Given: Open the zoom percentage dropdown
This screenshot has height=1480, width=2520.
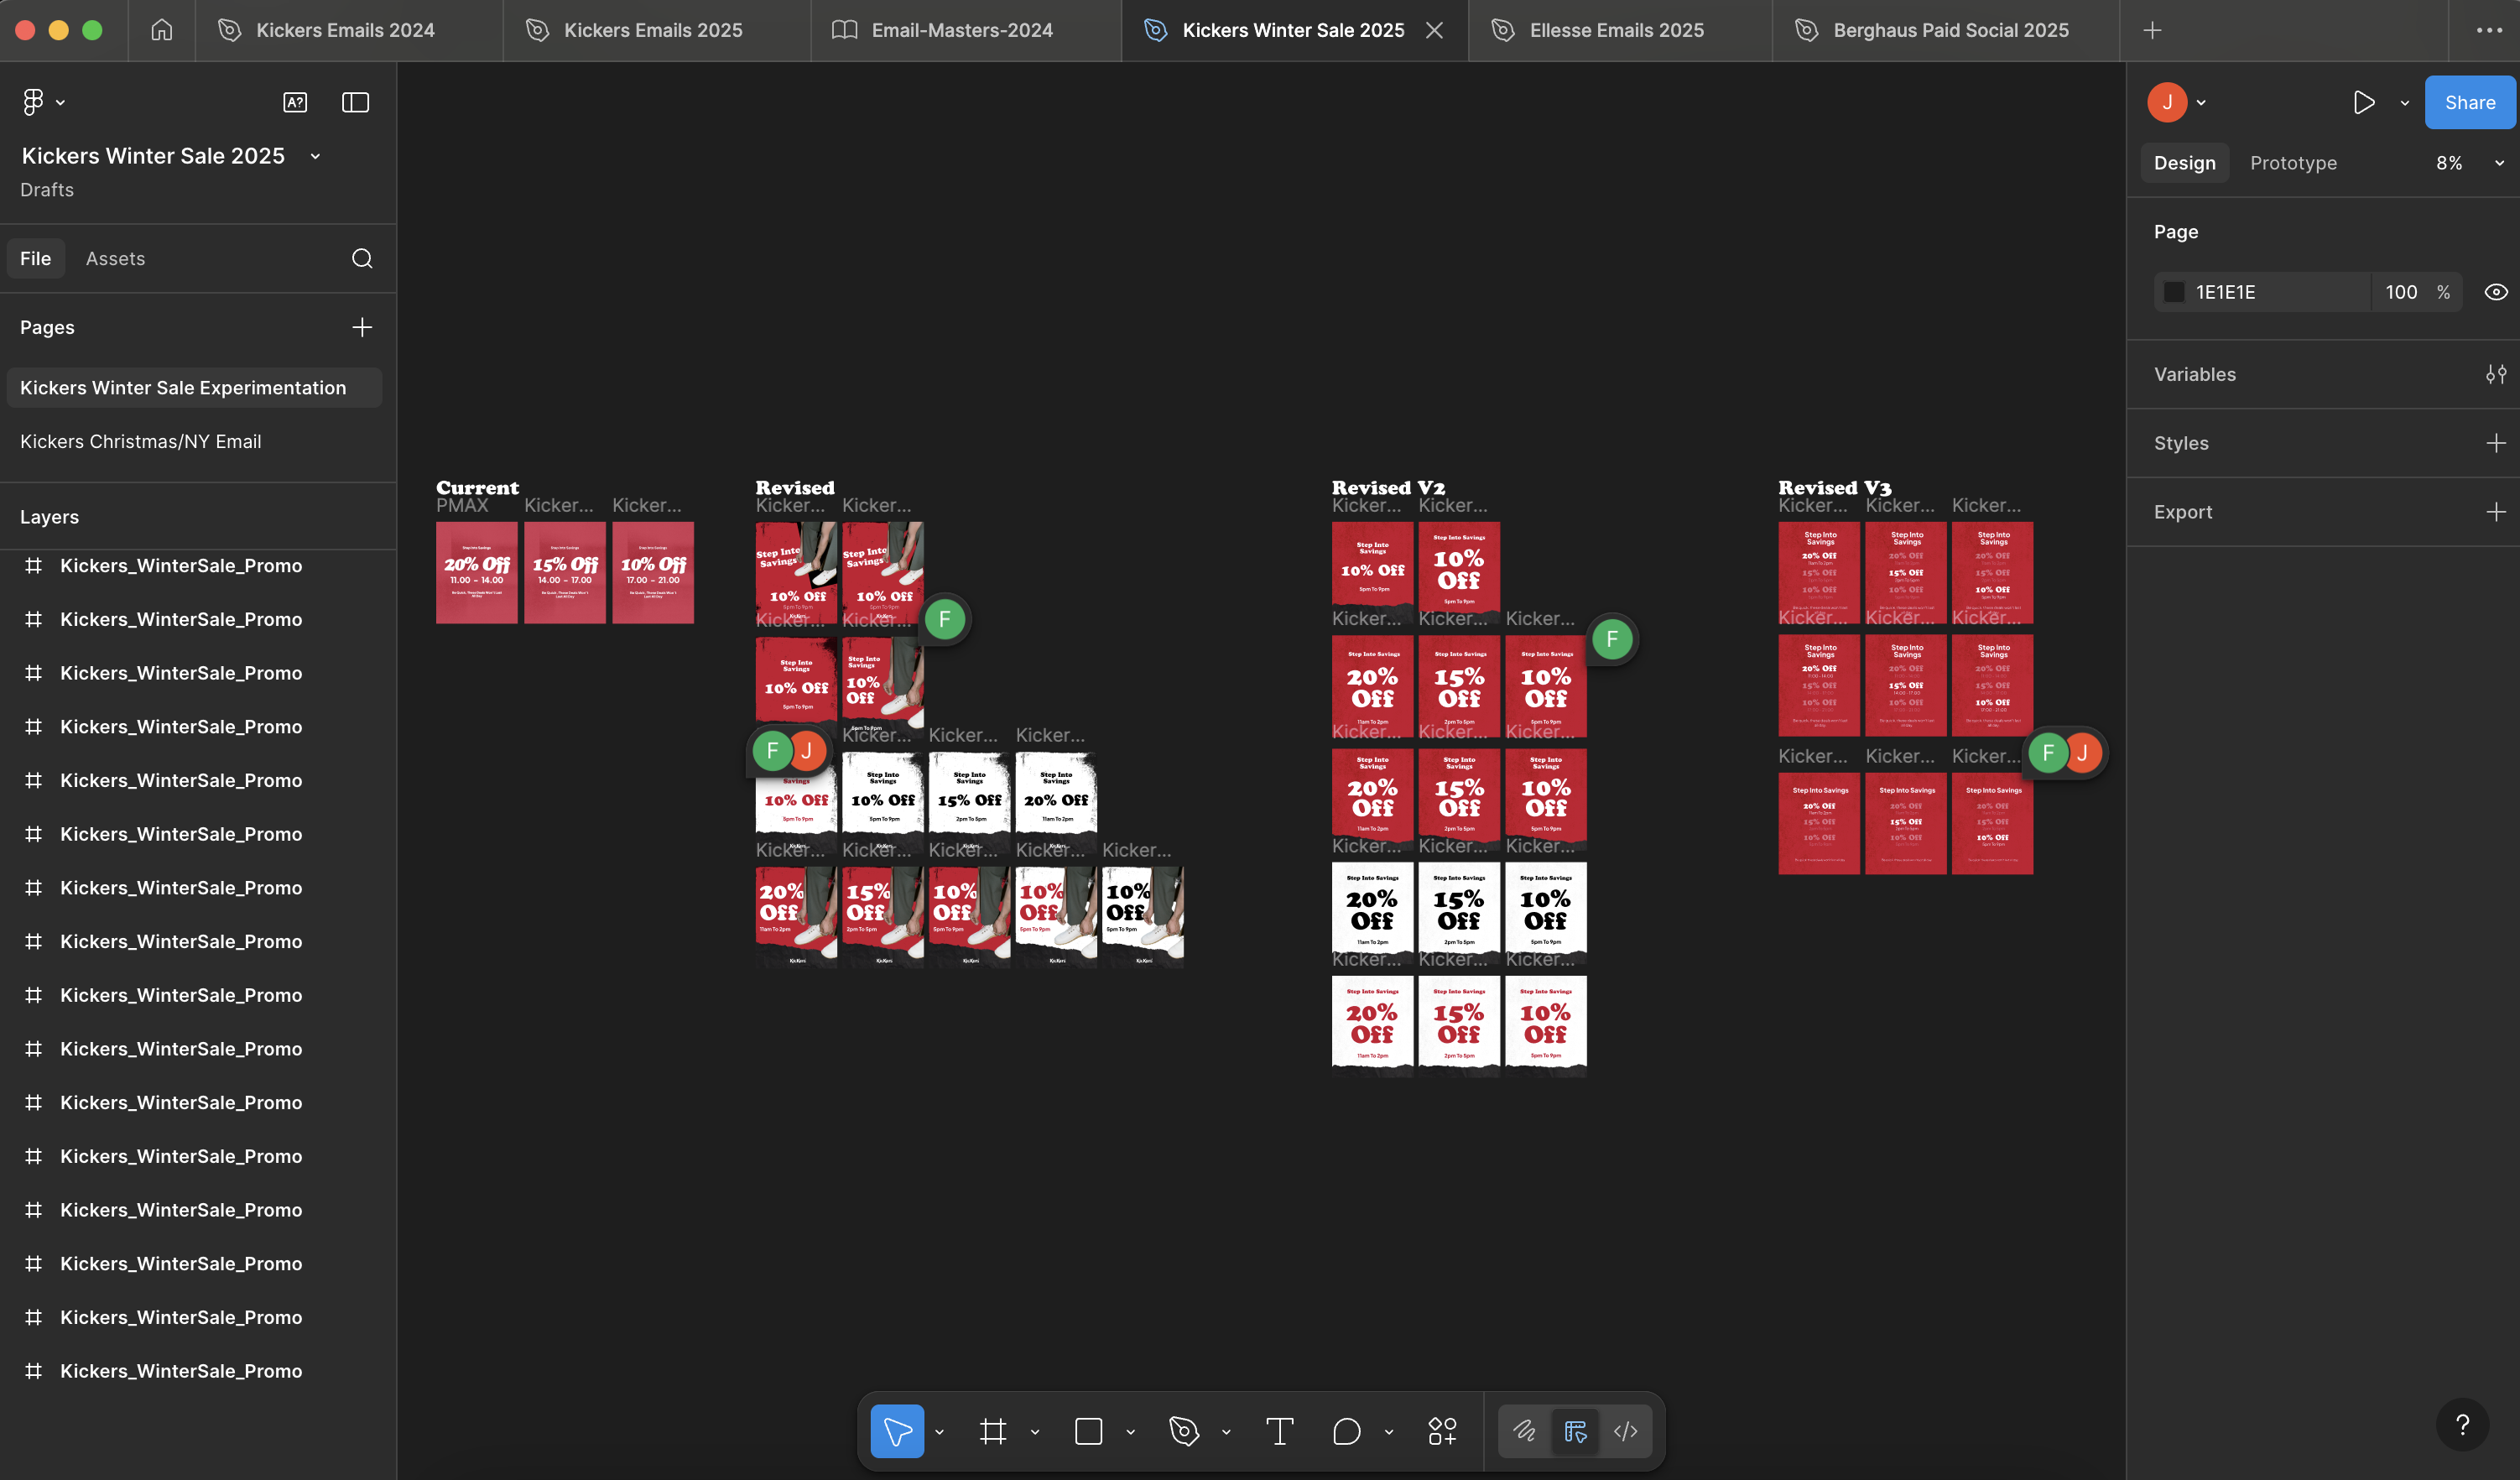Looking at the screenshot, I should 2499,162.
